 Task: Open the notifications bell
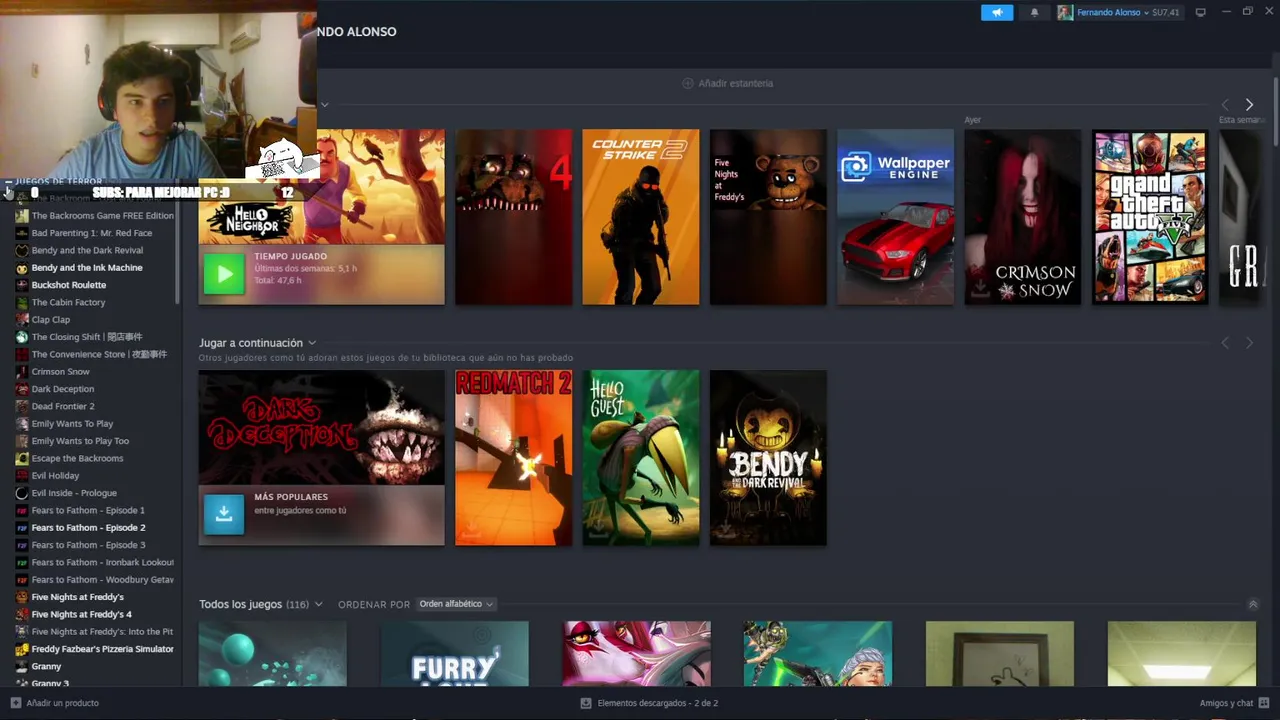[x=1034, y=12]
